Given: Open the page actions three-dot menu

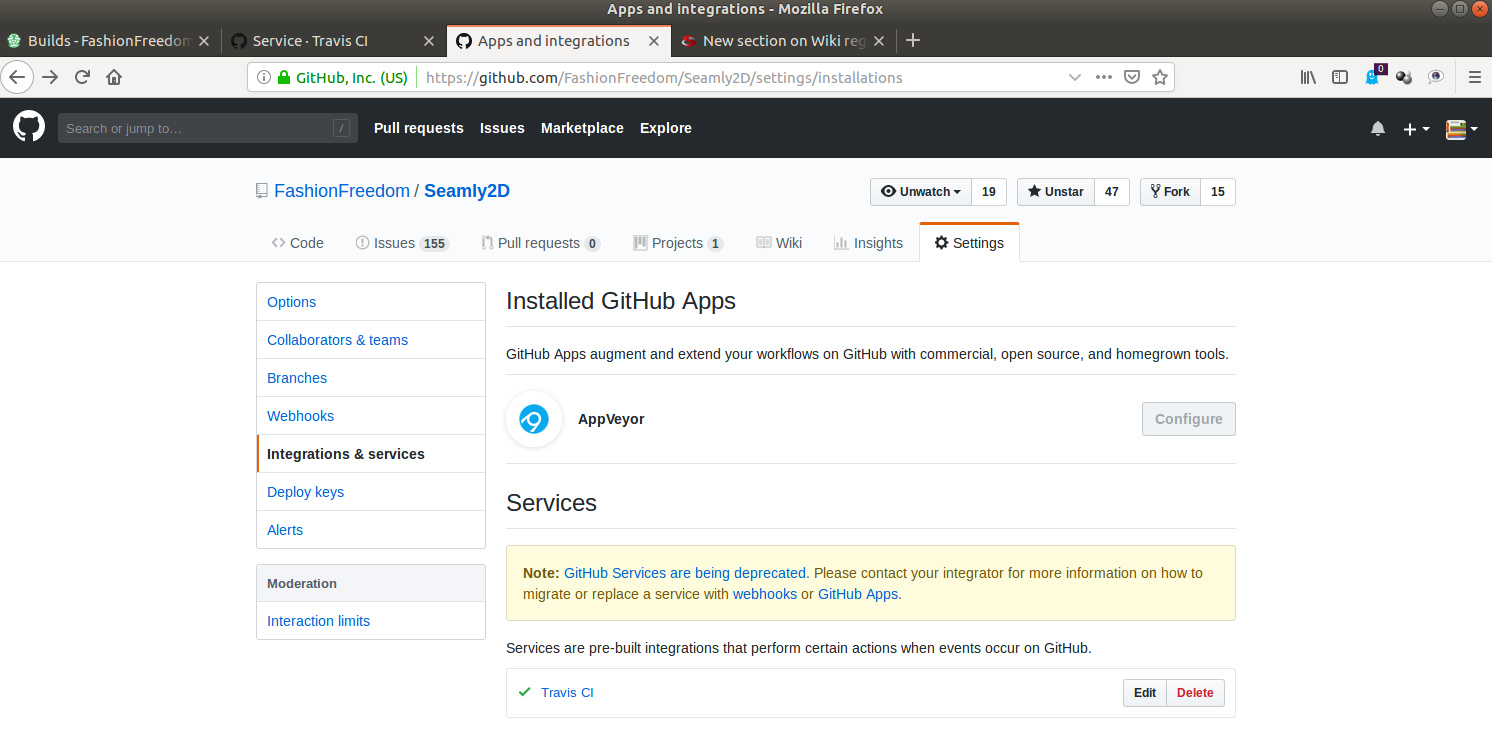Looking at the screenshot, I should tap(1104, 77).
